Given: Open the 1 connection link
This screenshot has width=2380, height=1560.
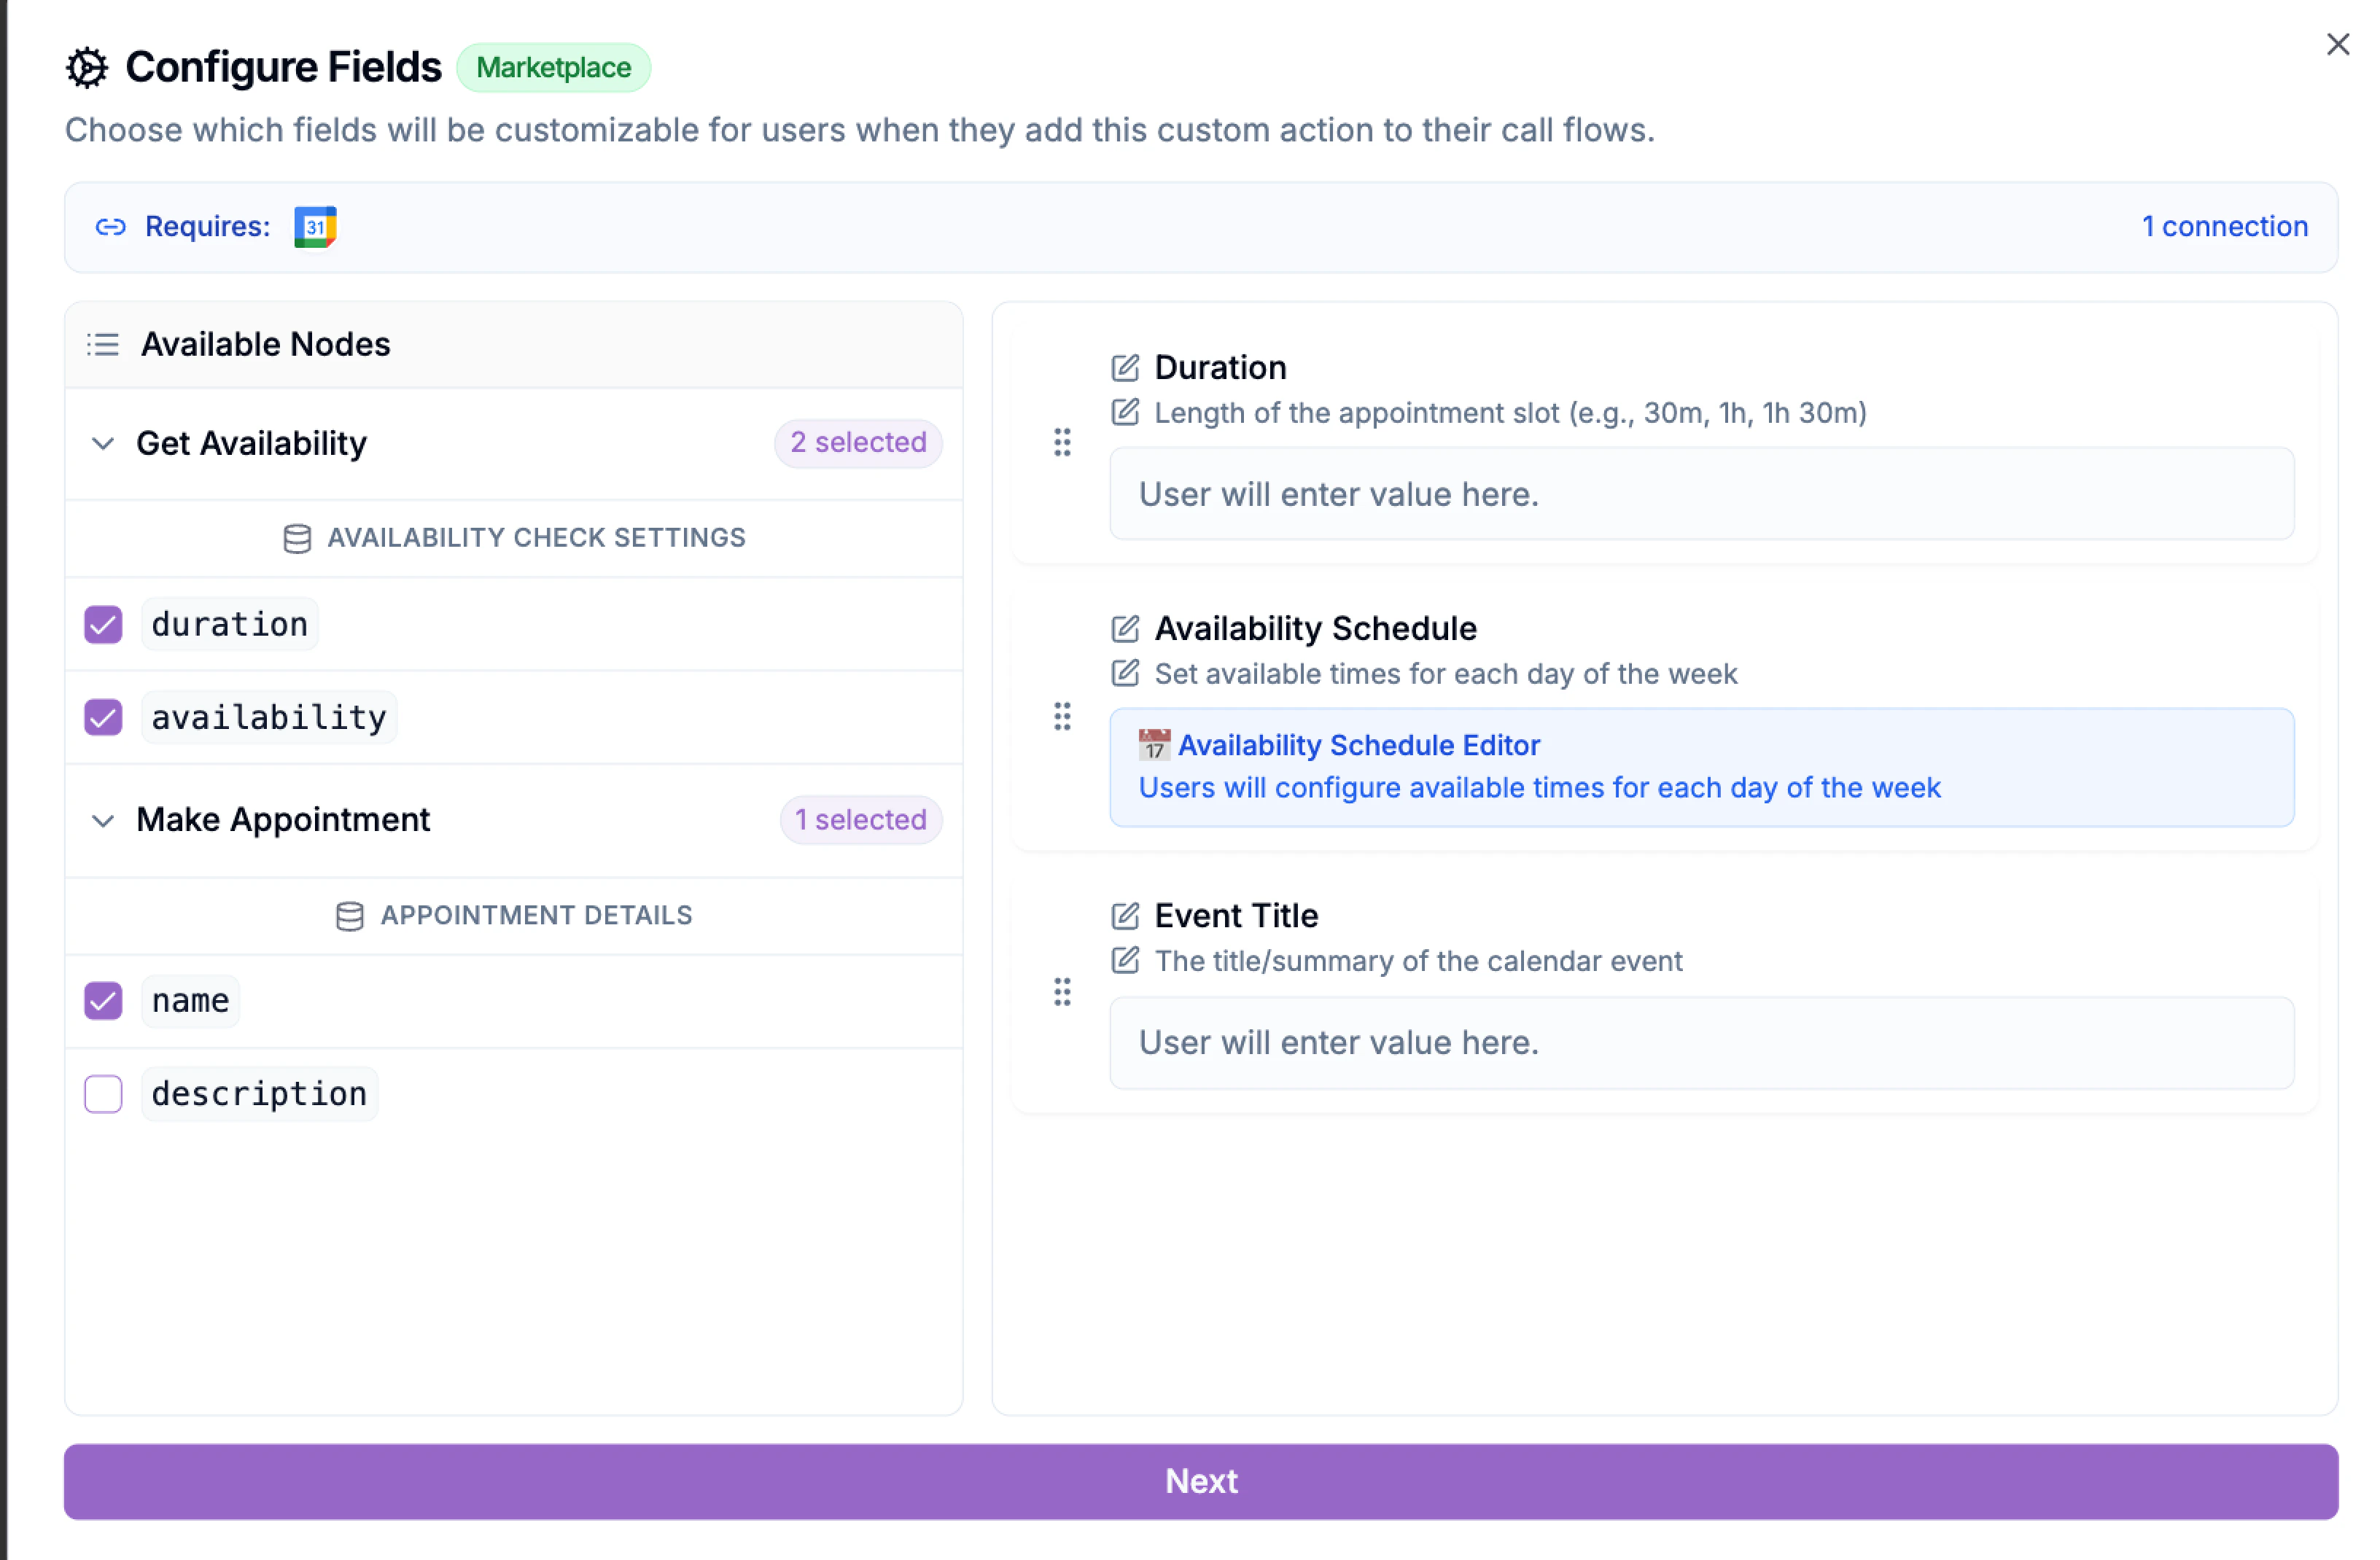Looking at the screenshot, I should (x=2224, y=227).
